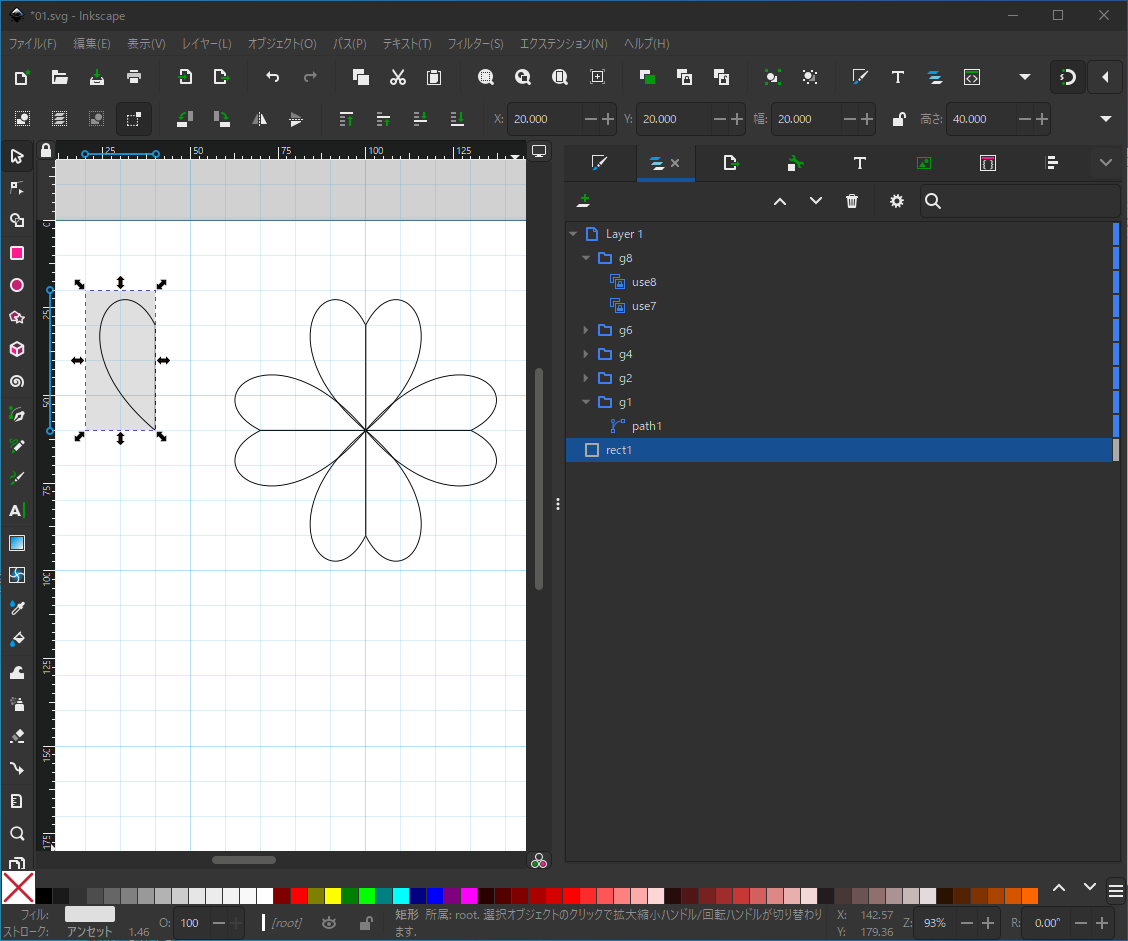Screen dimensions: 1128x941
Task: Click the Undo arrow
Action: 273,77
